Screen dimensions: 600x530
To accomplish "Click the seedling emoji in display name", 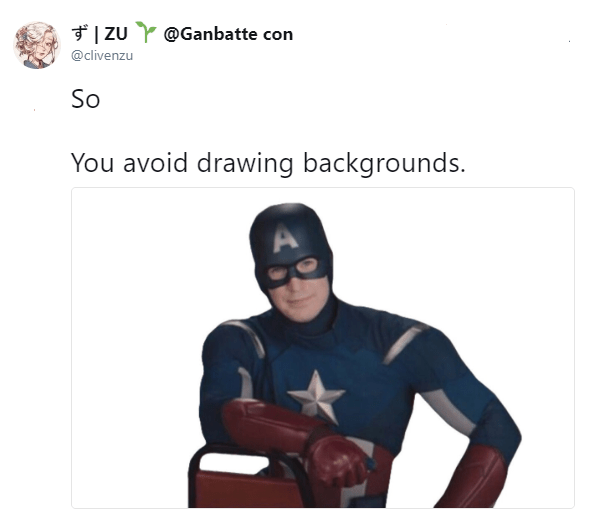I will [x=146, y=32].
